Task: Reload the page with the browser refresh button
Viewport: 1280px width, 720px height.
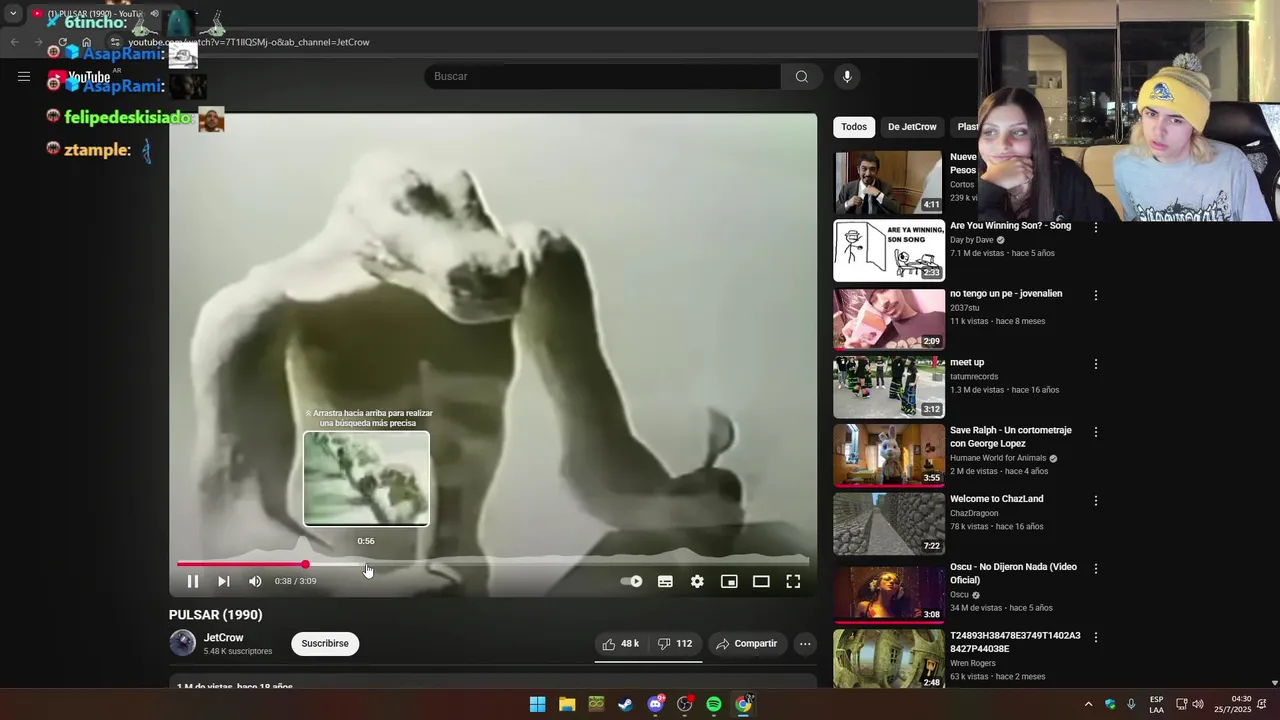Action: (x=62, y=42)
